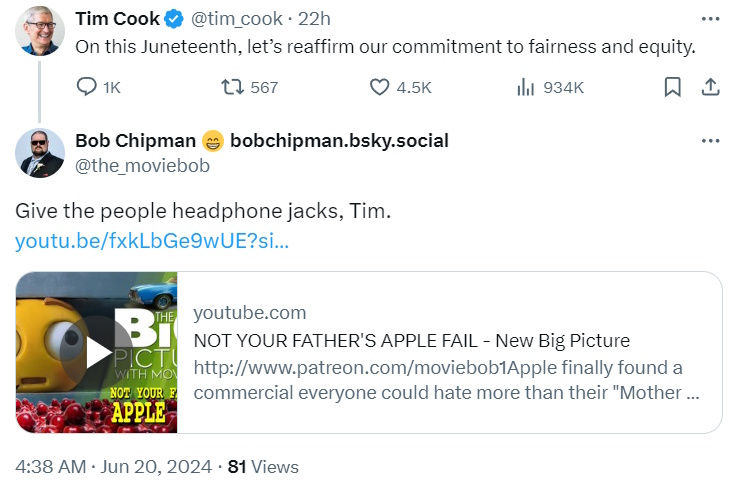Click Tim Cook's verified badge

click(x=174, y=19)
